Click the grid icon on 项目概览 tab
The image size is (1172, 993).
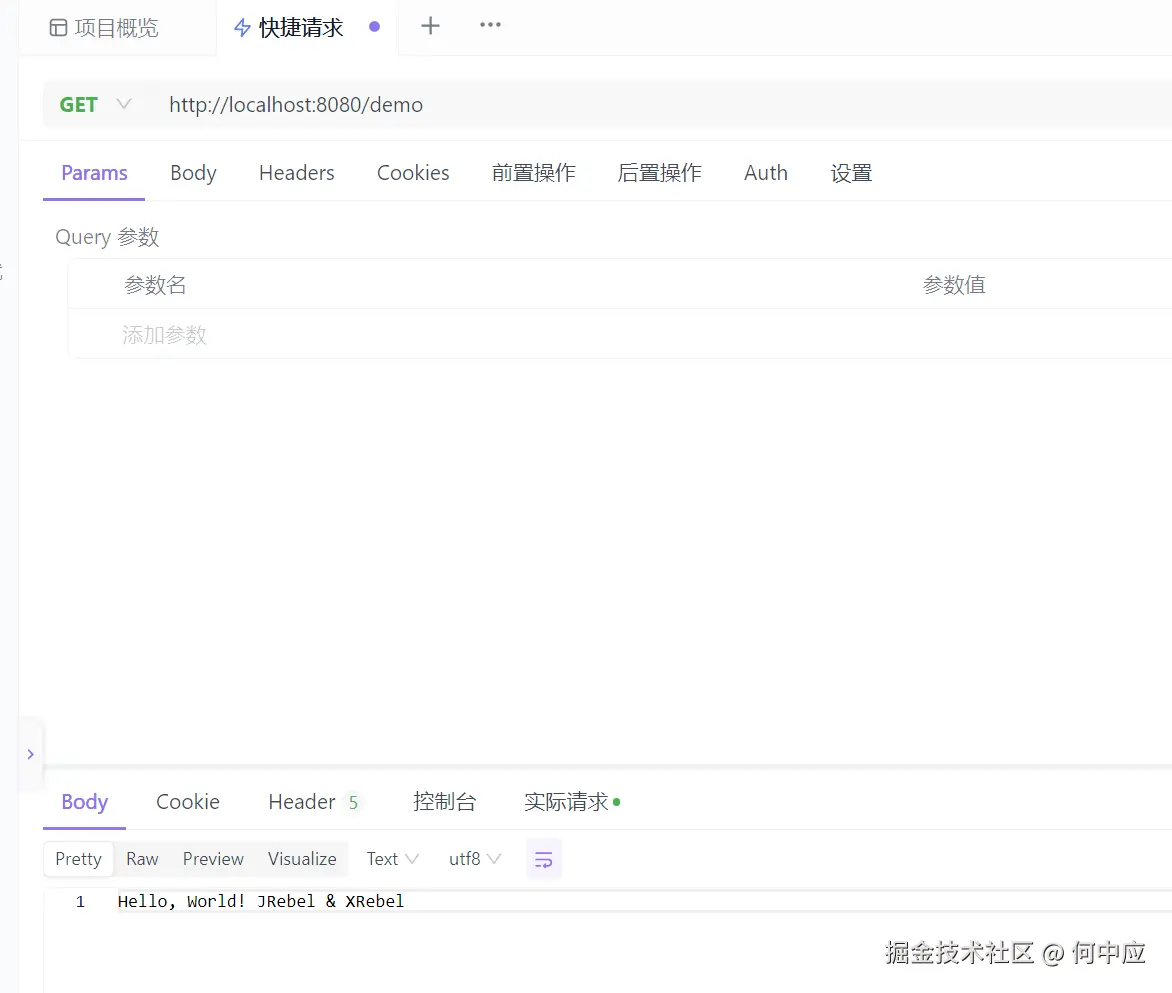(57, 27)
